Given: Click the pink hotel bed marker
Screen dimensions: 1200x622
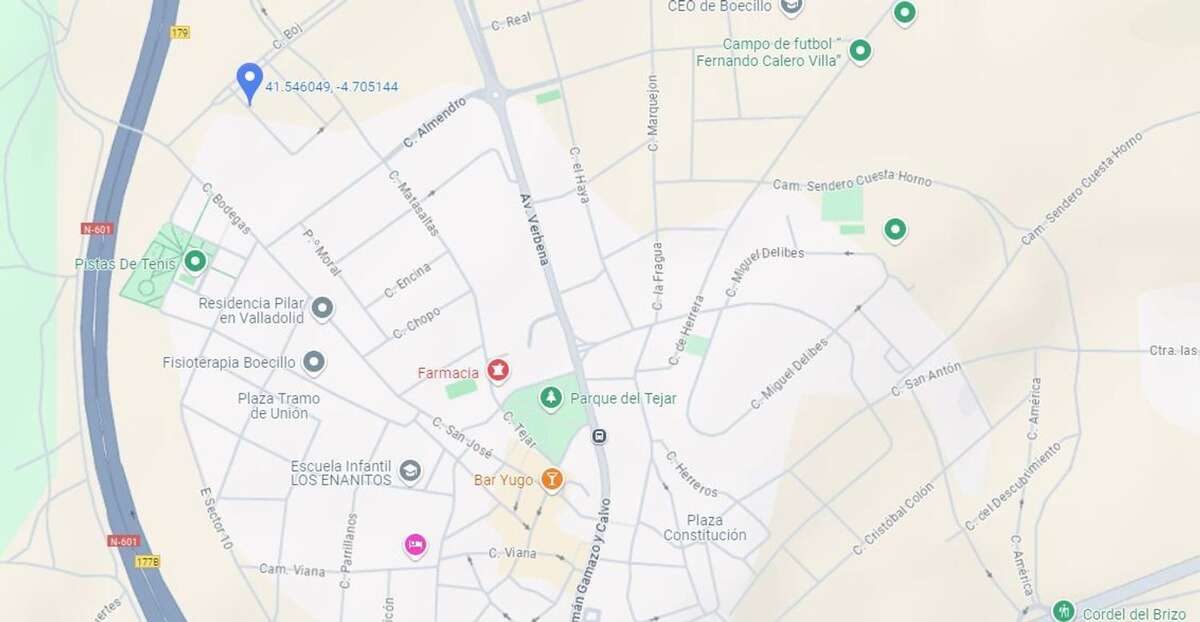Looking at the screenshot, I should 415,544.
